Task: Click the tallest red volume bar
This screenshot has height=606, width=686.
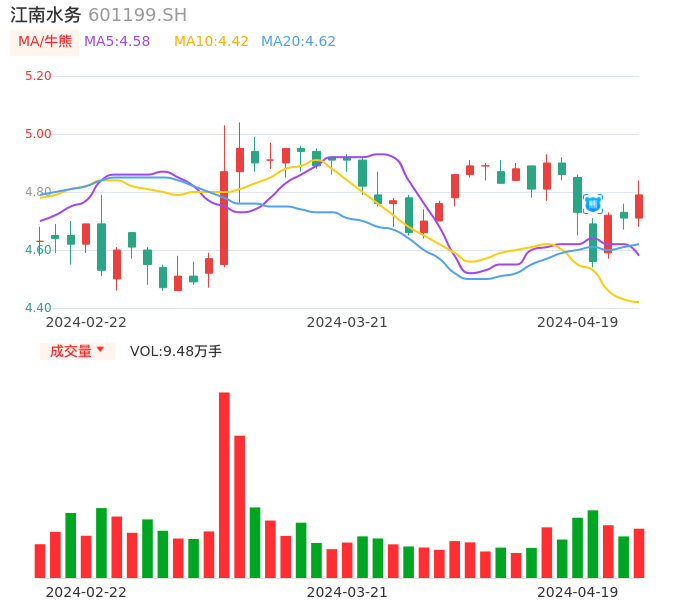Action: pos(224,485)
